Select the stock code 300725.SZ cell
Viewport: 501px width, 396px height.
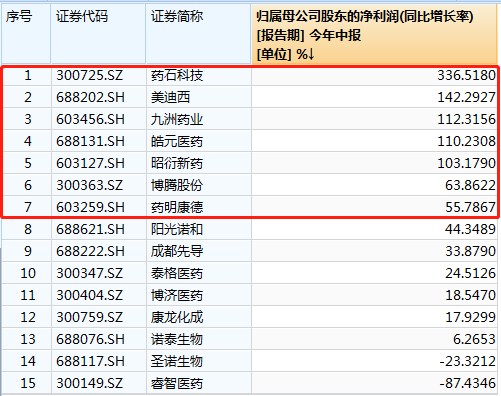pyautogui.click(x=99, y=75)
